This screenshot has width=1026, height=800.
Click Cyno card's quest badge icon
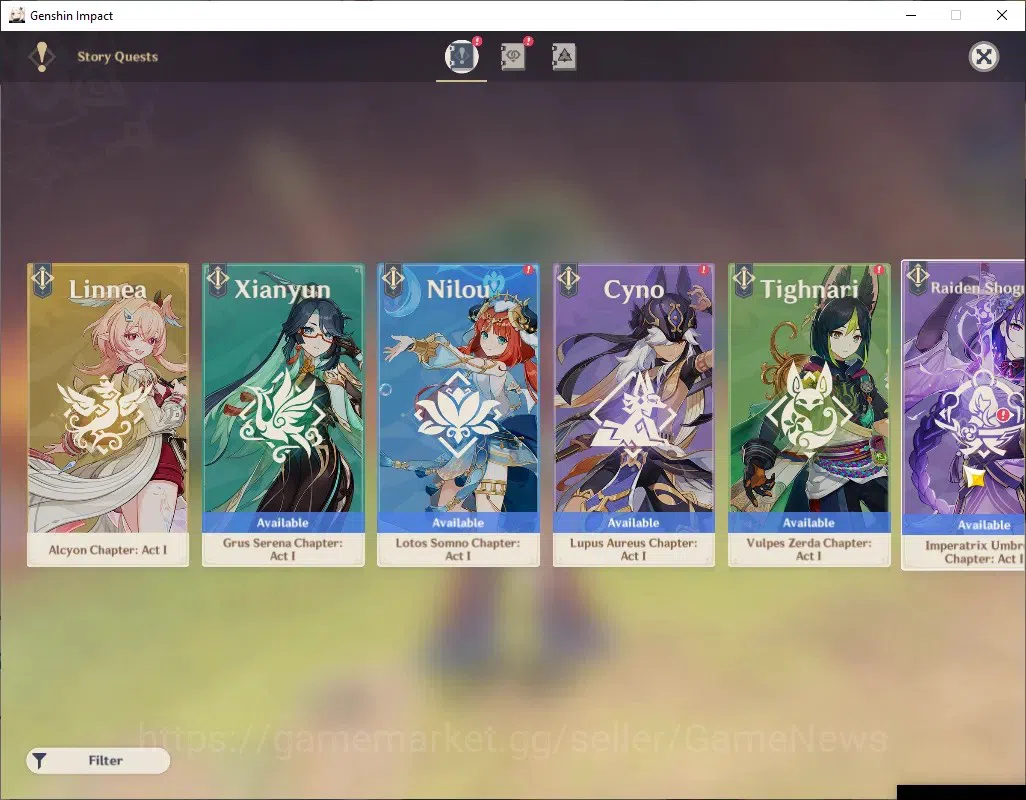(x=569, y=280)
